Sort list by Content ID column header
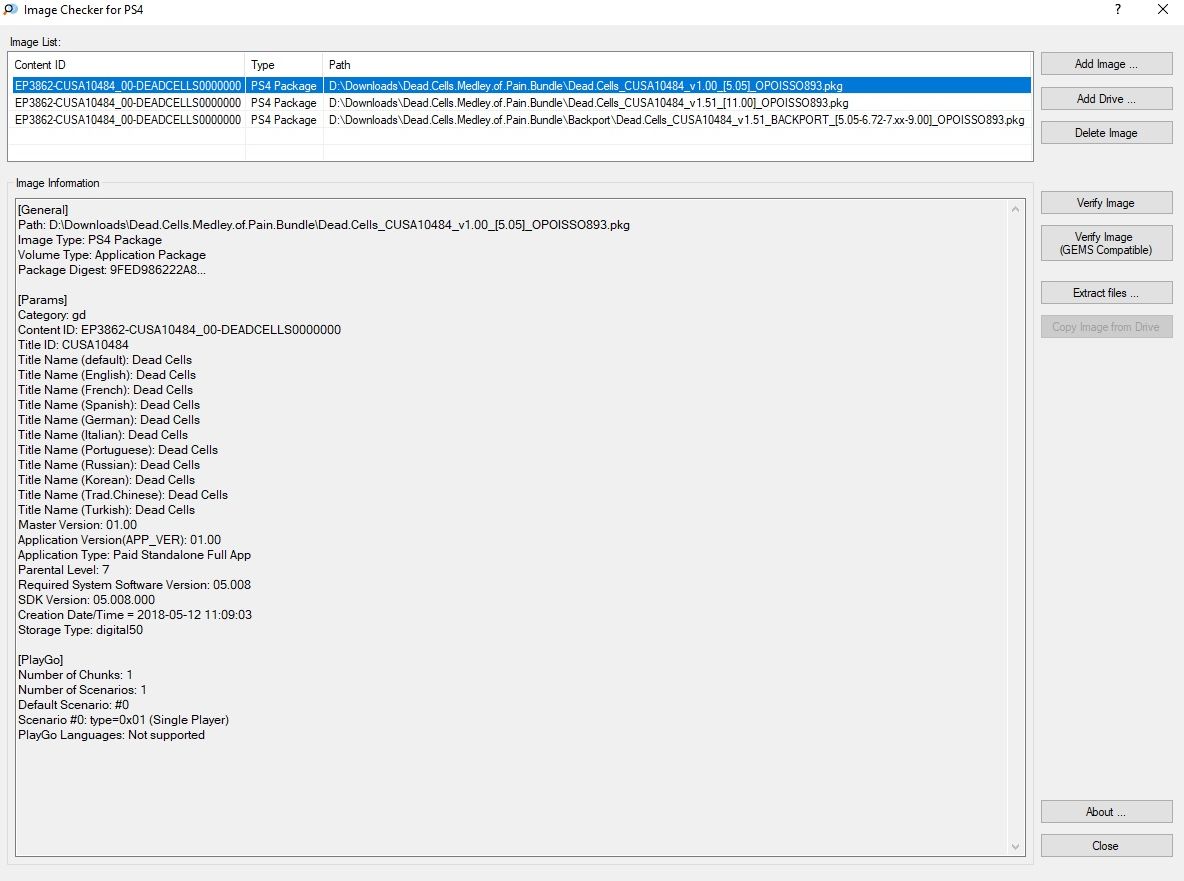Viewport: 1184px width, 881px height. (x=127, y=65)
